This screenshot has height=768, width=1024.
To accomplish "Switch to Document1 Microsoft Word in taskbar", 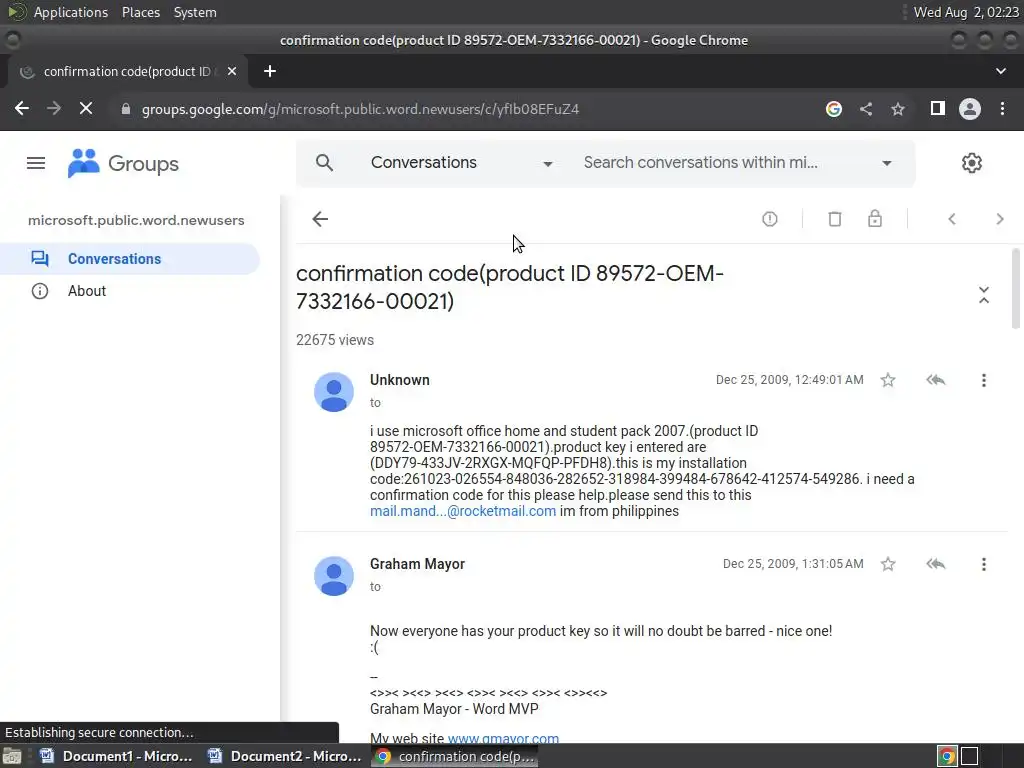I will pos(116,756).
